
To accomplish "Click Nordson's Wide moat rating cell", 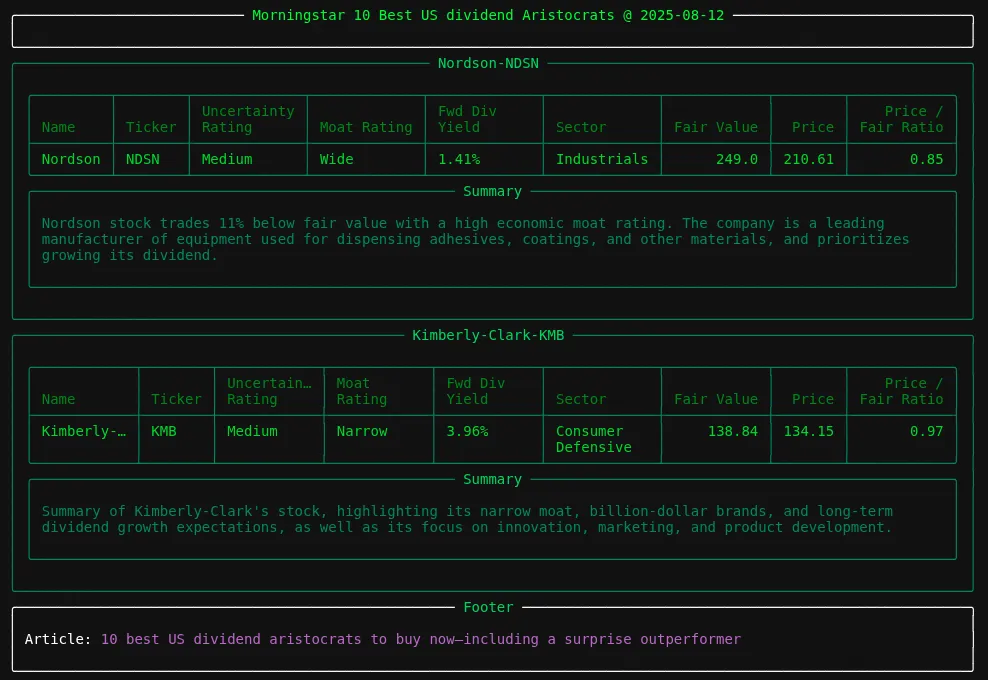I will 337,159.
